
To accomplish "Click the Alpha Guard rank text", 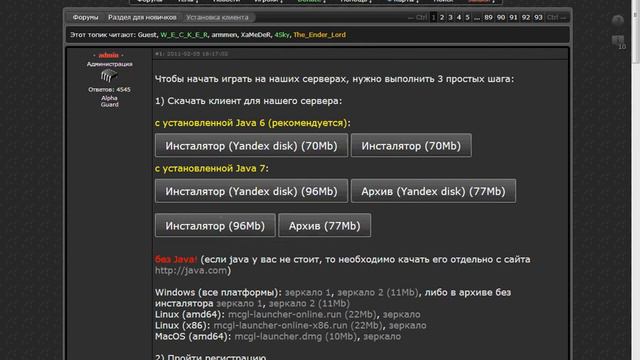I will (x=109, y=101).
